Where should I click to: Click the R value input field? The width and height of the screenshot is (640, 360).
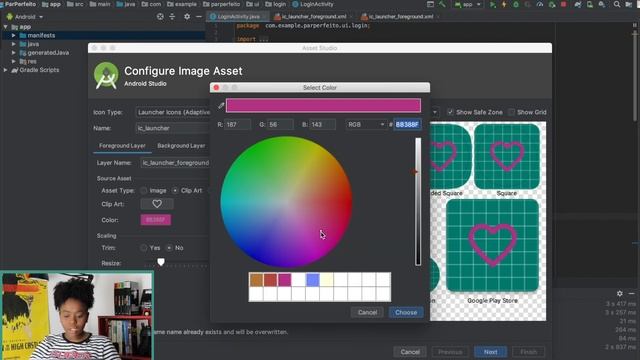[238, 124]
